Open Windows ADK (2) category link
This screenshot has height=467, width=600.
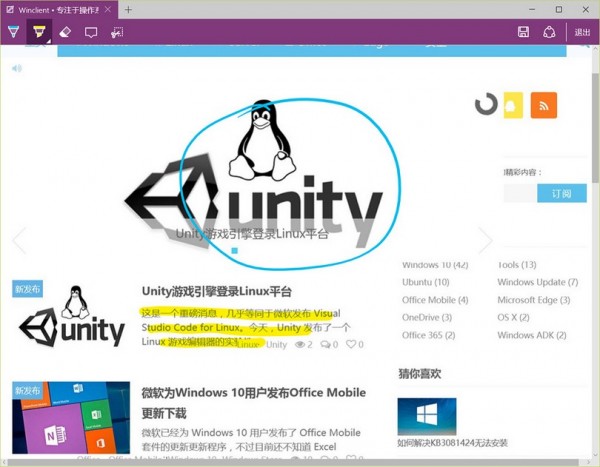coord(532,335)
